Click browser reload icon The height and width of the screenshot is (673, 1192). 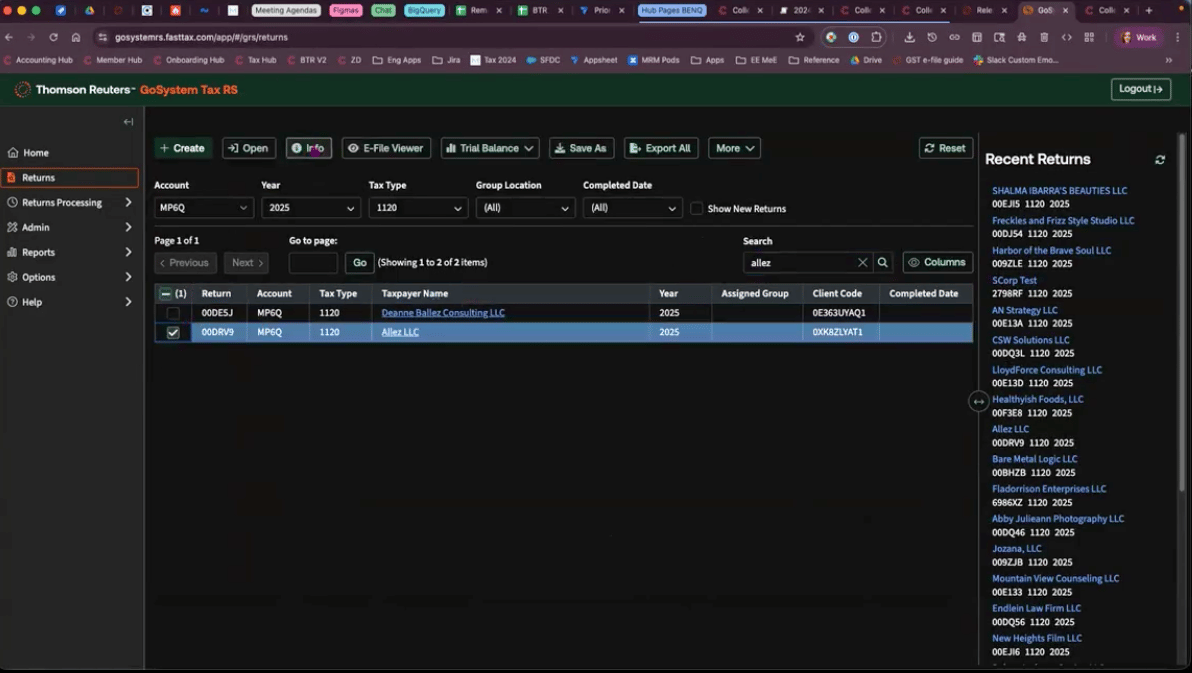[x=53, y=37]
